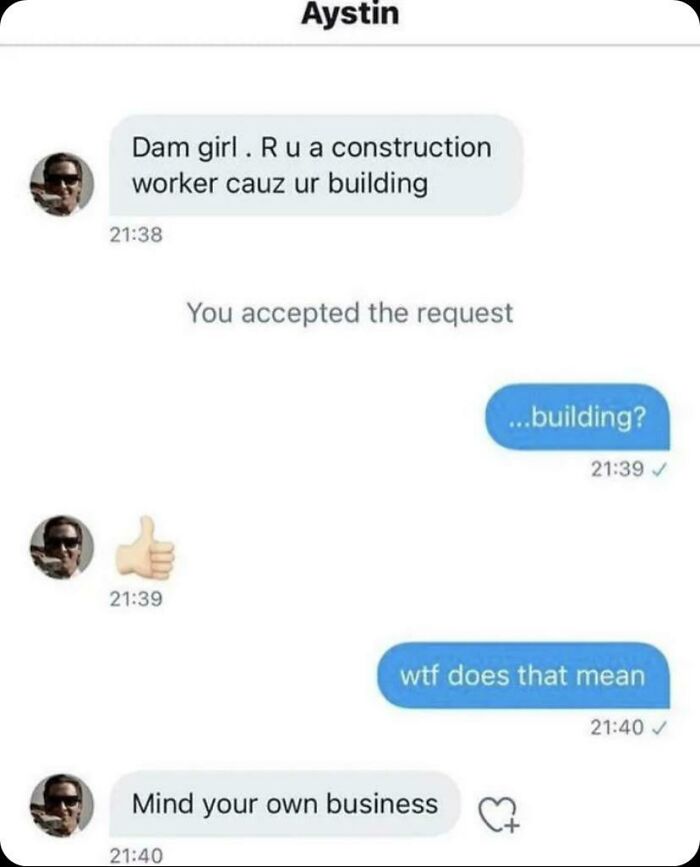Tap the 'Dam girl' construction worker message
The image size is (700, 867).
pos(316,165)
